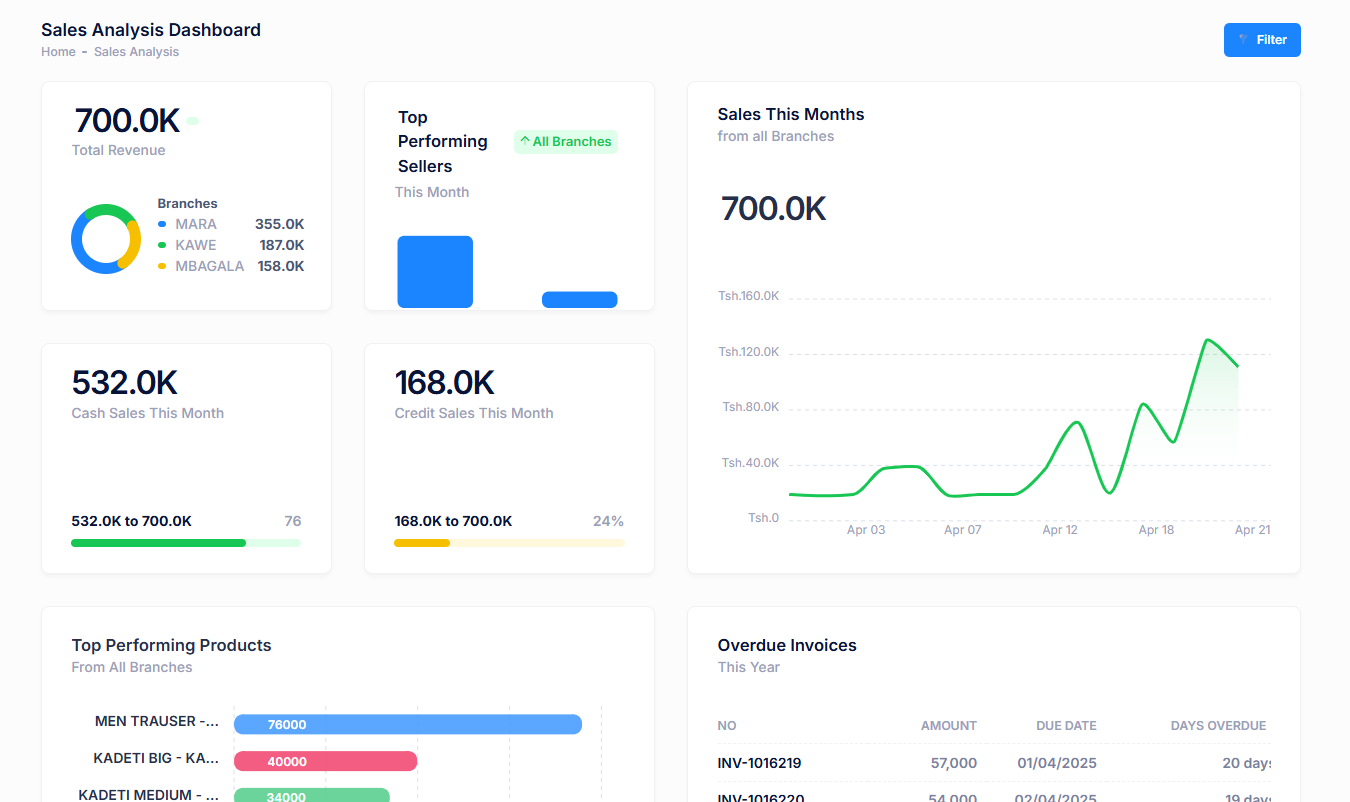The height and width of the screenshot is (802, 1350).
Task: Click the short seller bar on right
Action: point(579,299)
